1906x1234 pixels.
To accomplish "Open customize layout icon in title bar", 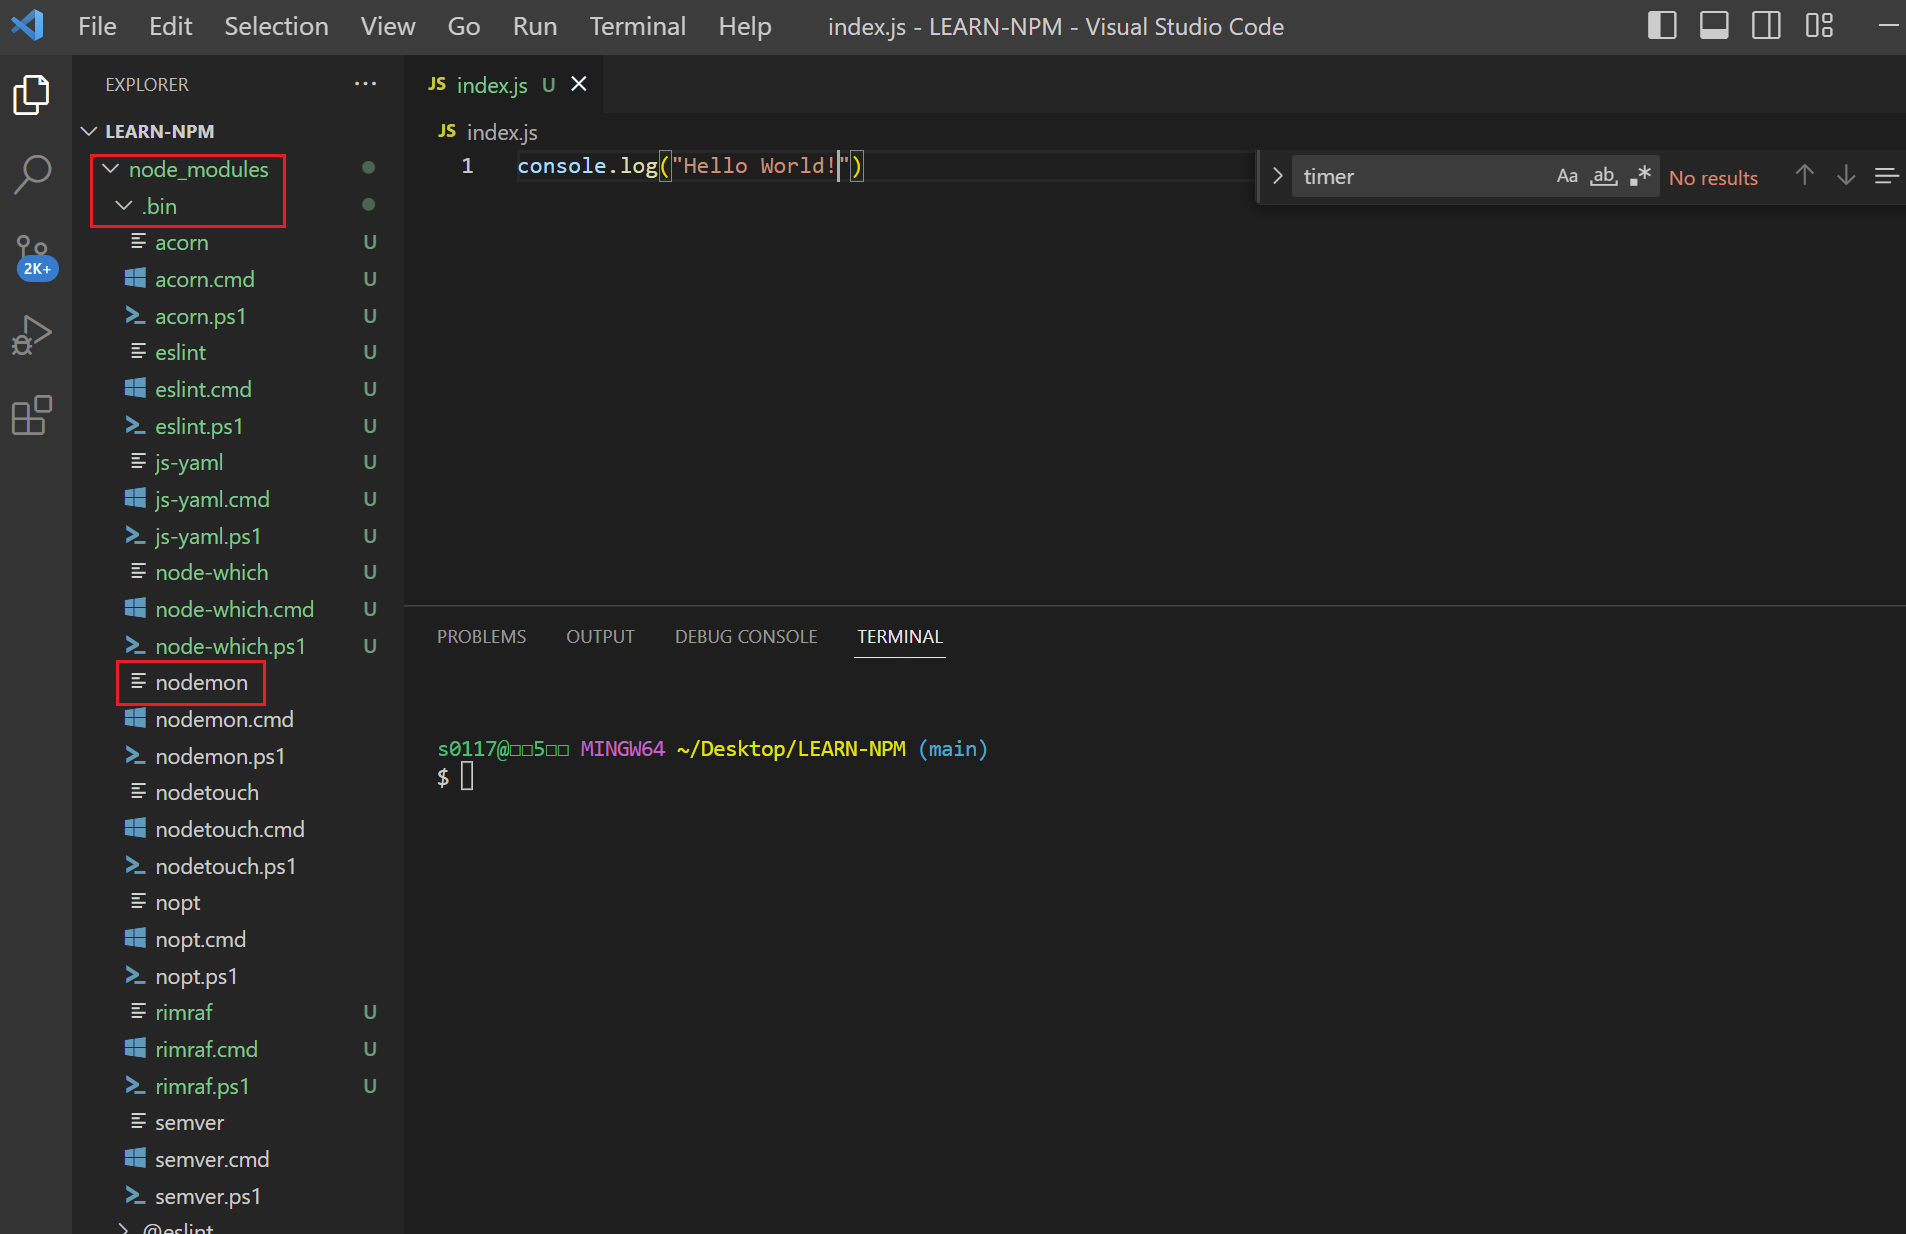I will coord(1819,26).
